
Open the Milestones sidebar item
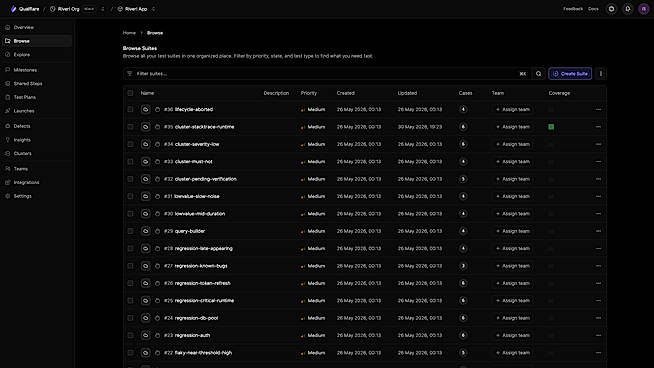click(x=37, y=70)
